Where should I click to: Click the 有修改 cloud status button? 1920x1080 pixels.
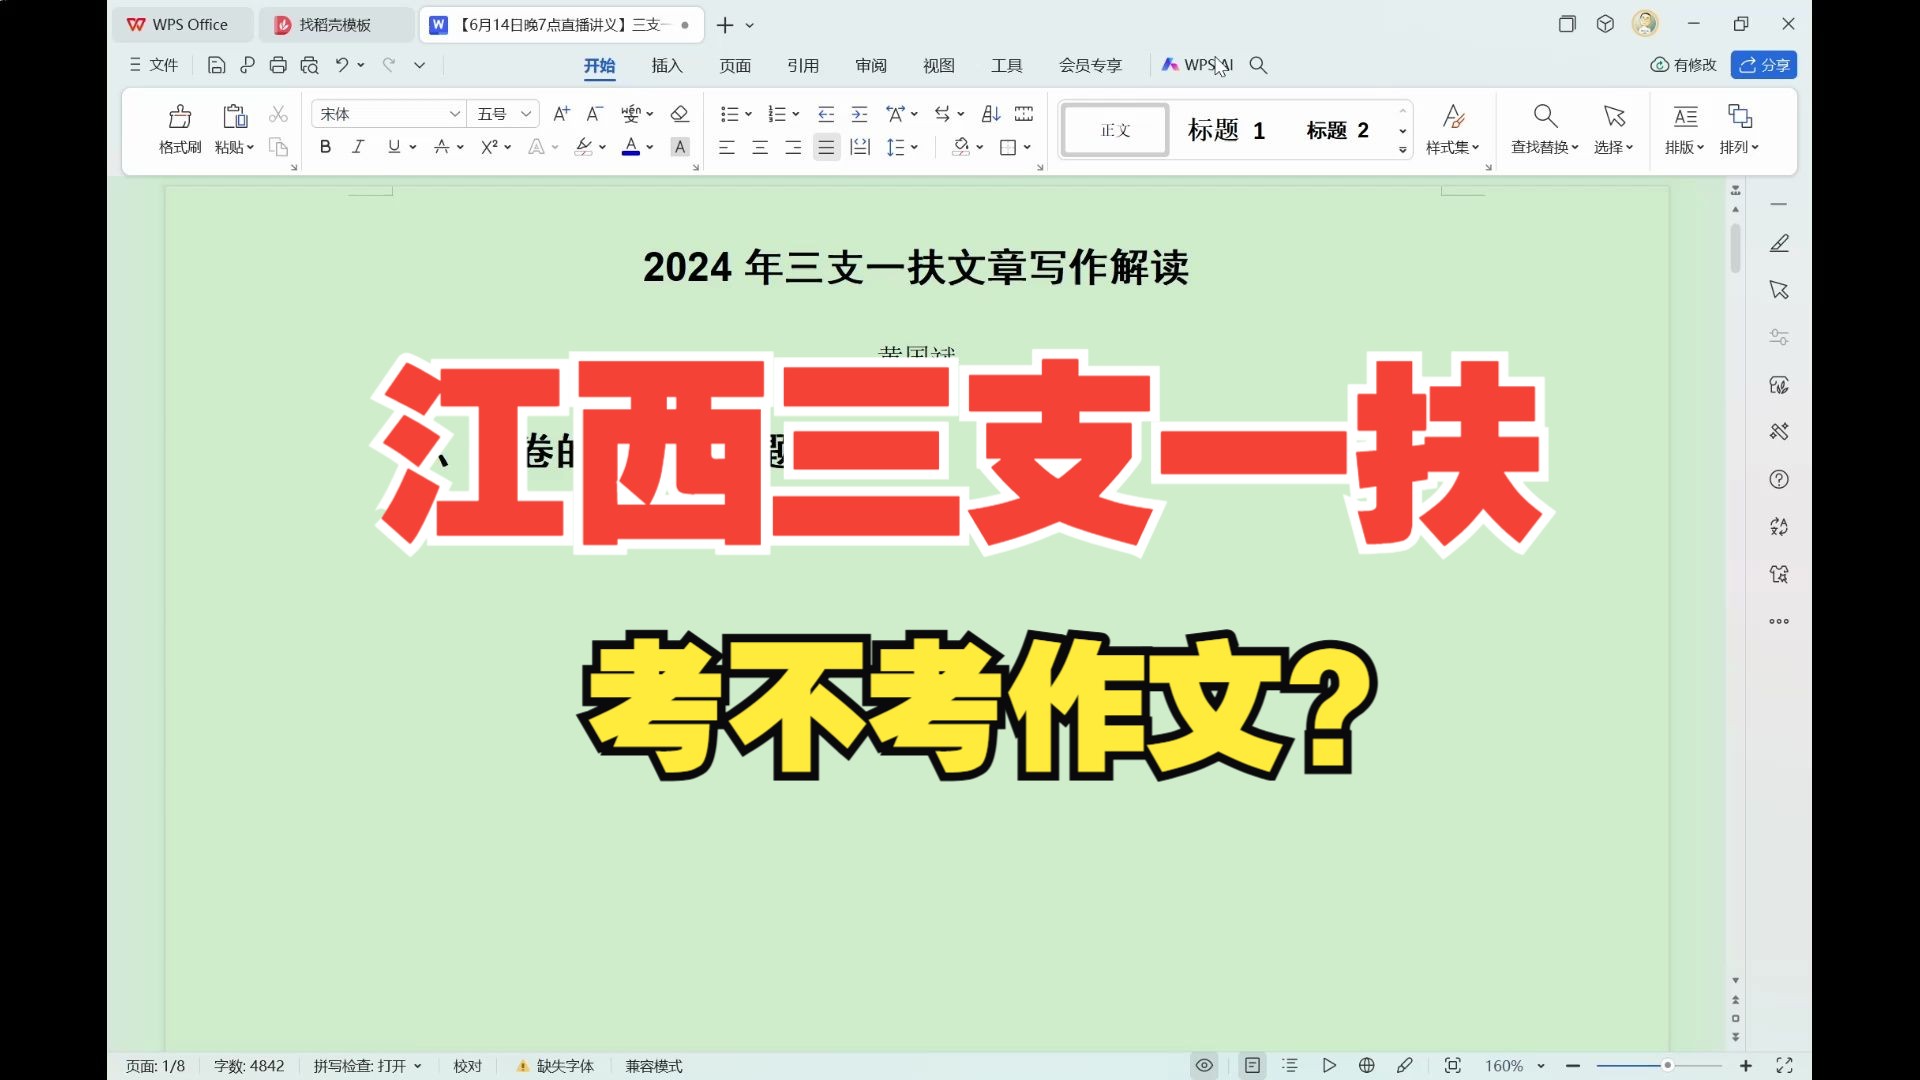pyautogui.click(x=1683, y=65)
